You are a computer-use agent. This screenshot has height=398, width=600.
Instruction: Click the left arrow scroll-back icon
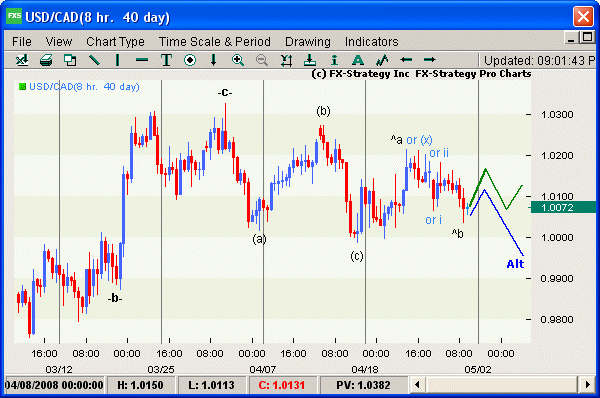[x=406, y=60]
